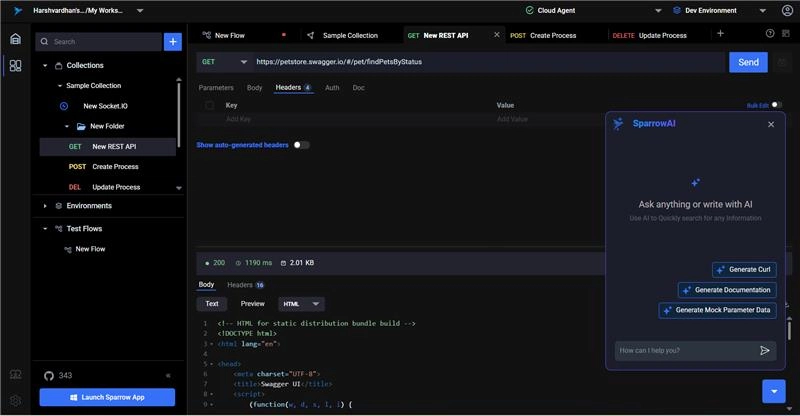
Task: Click the blue floating arrow button
Action: pyautogui.click(x=774, y=391)
